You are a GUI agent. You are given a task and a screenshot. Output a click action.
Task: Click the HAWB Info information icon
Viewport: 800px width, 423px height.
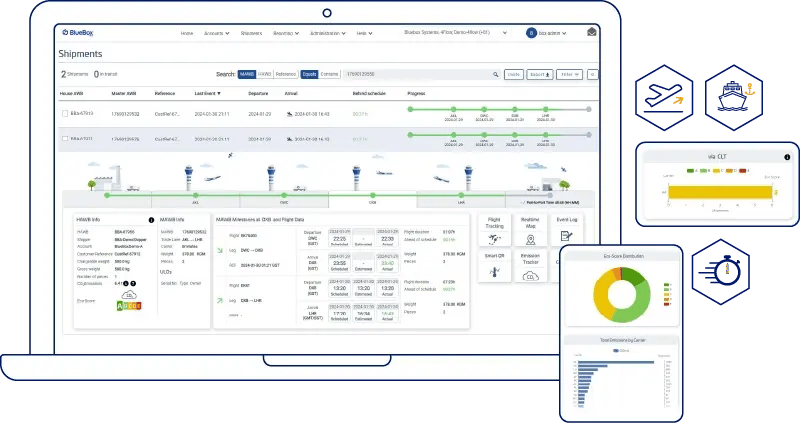pyautogui.click(x=151, y=220)
